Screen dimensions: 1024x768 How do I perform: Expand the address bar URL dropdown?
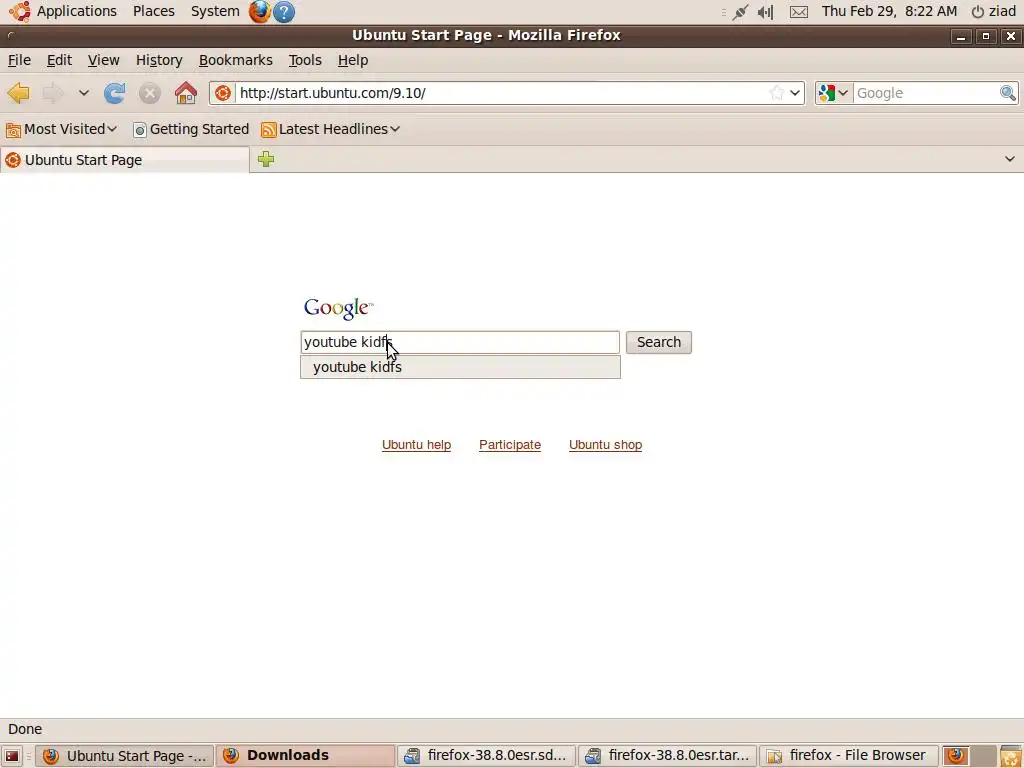point(795,93)
